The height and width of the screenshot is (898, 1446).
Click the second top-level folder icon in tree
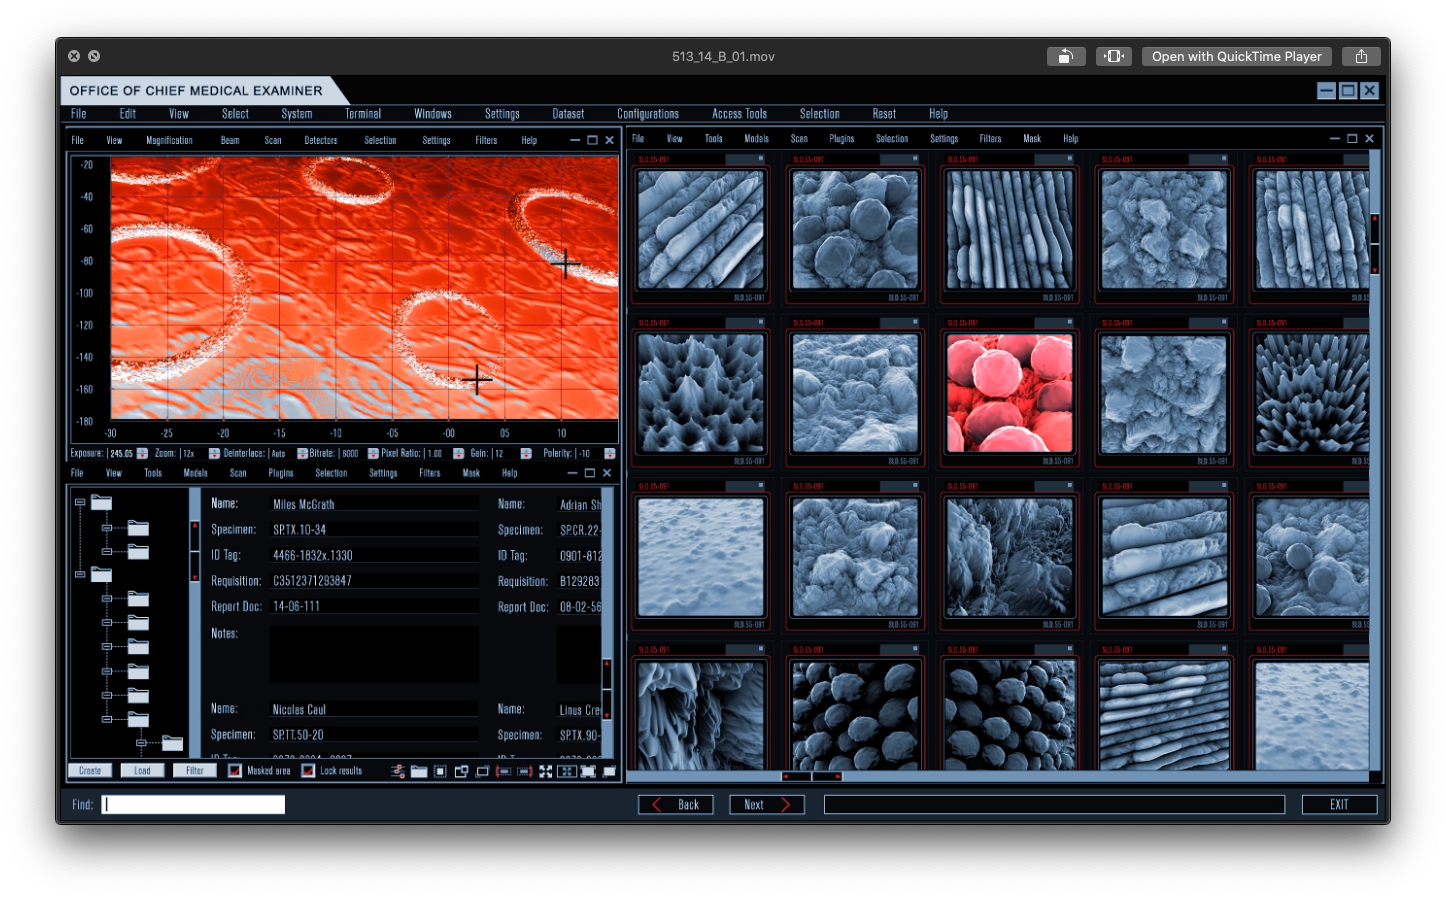click(101, 575)
